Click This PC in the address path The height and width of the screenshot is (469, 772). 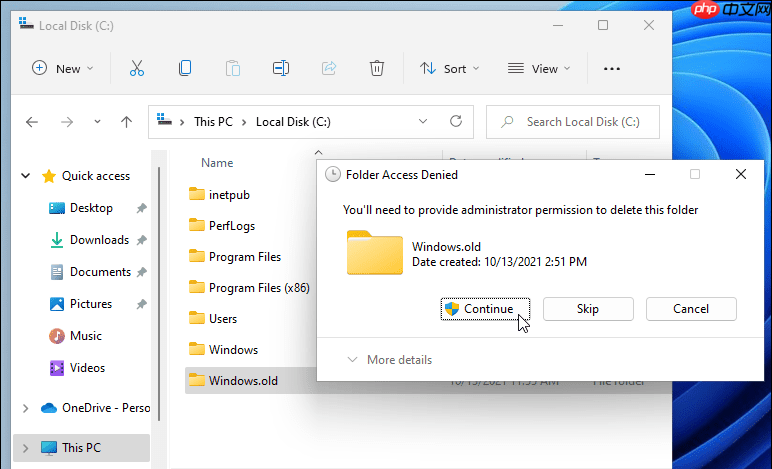(x=213, y=122)
